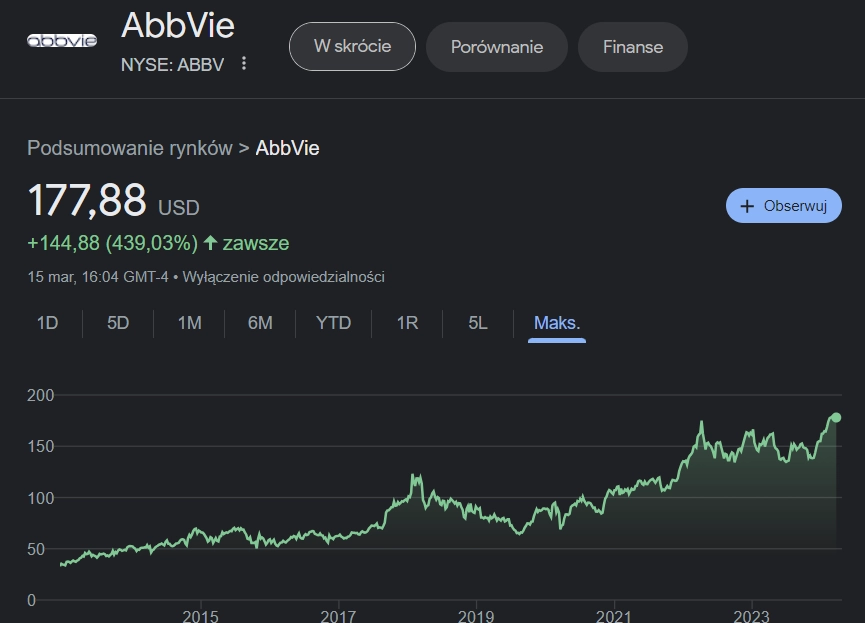This screenshot has height=623, width=865.
Task: Open the Finanse tab
Action: pyautogui.click(x=633, y=47)
